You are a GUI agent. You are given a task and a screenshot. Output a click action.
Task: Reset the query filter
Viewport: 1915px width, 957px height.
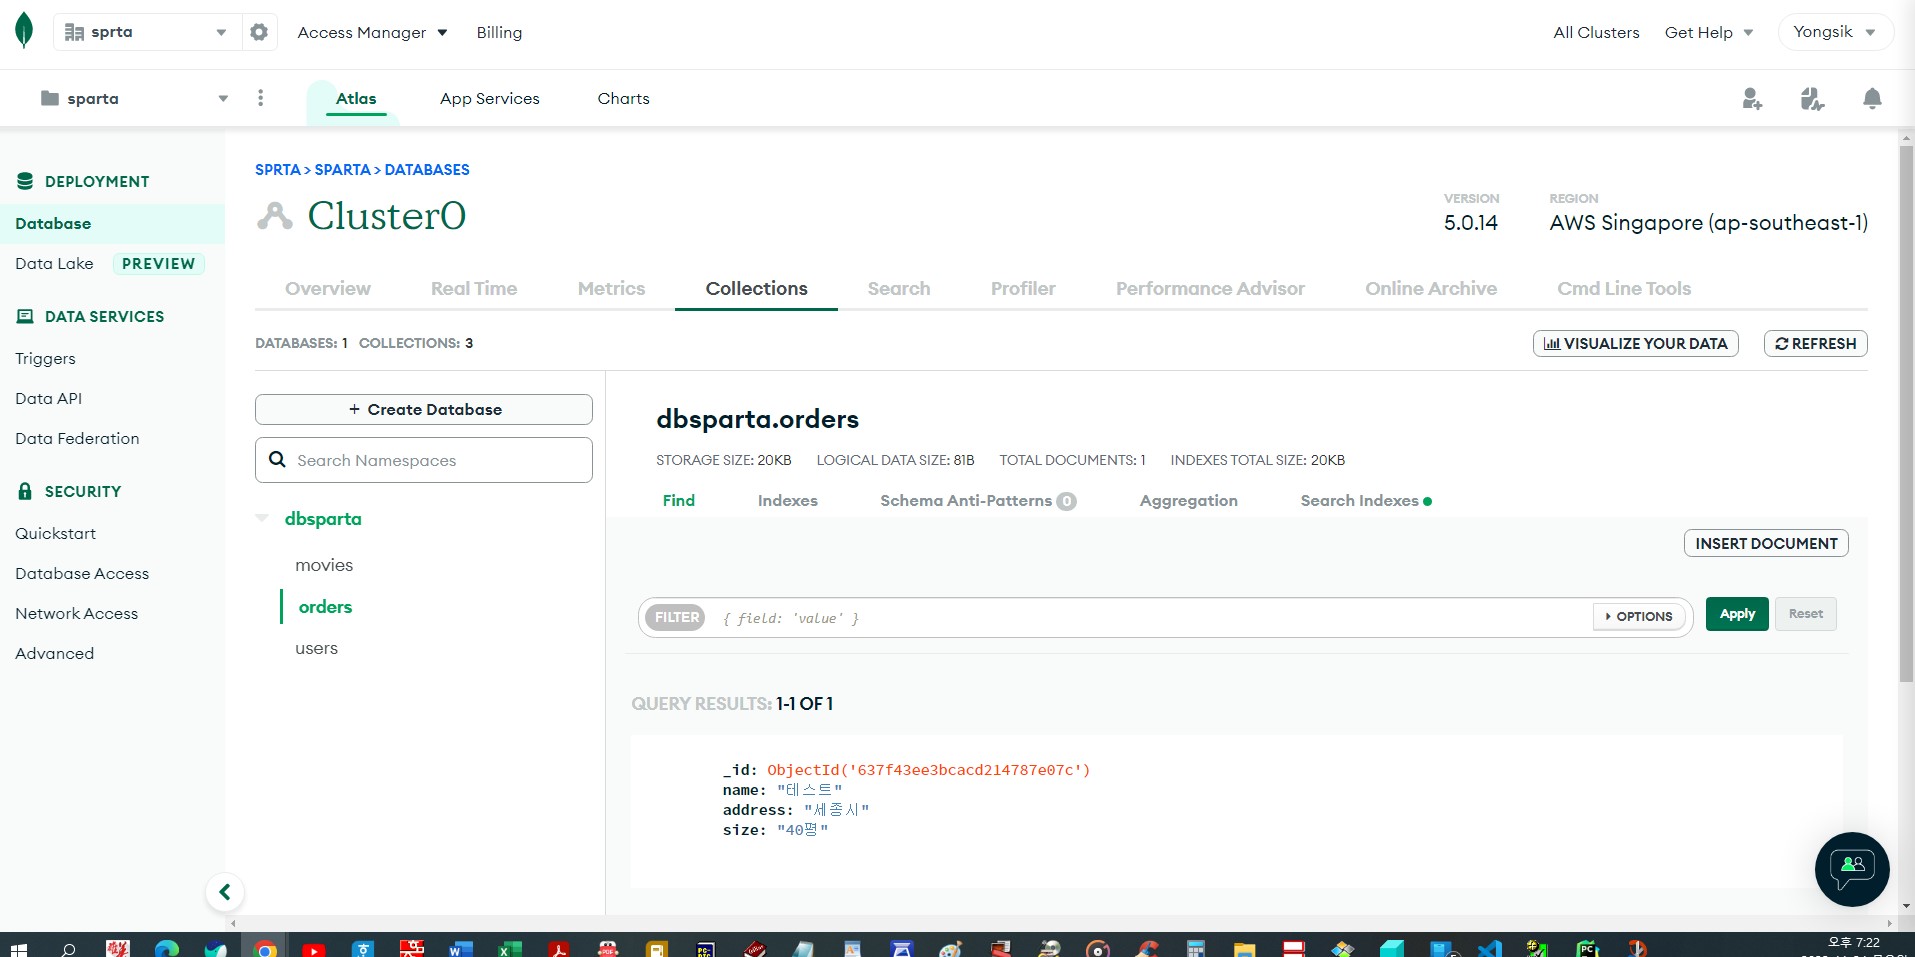coord(1805,614)
